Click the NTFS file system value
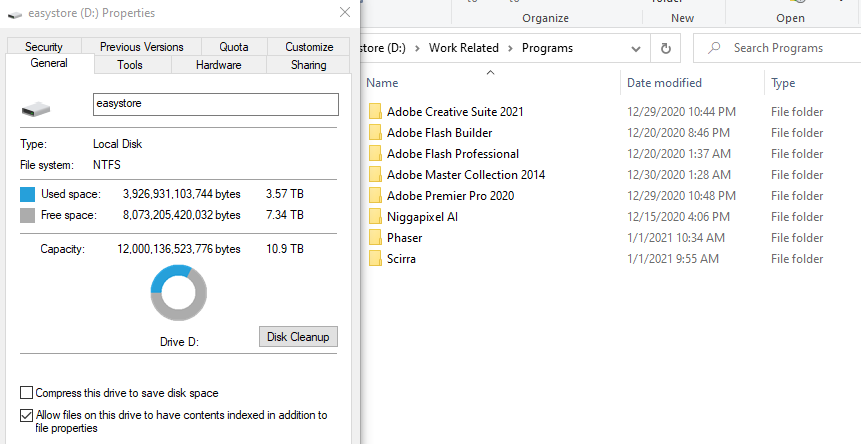The image size is (861, 444). click(x=107, y=165)
